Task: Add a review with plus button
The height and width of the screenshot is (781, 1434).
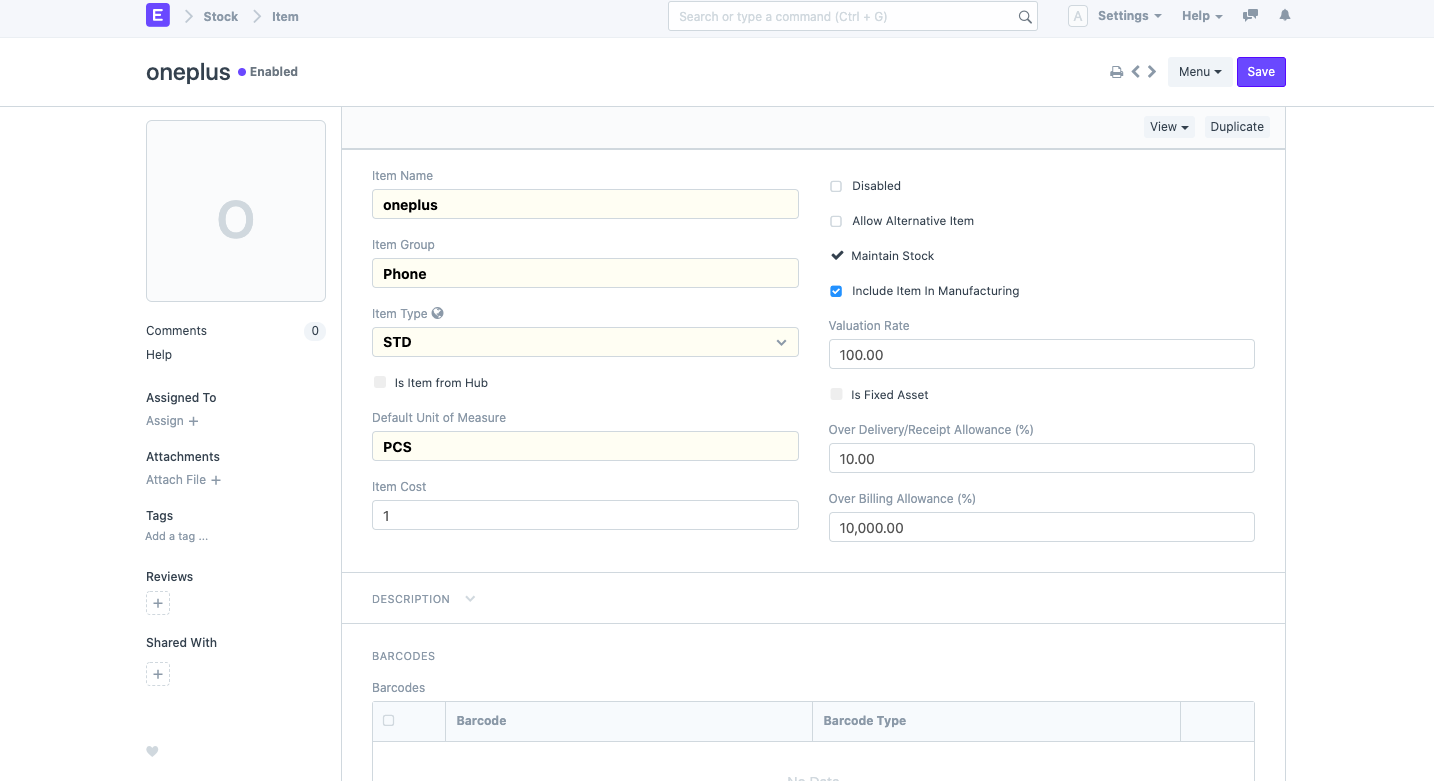Action: point(158,603)
